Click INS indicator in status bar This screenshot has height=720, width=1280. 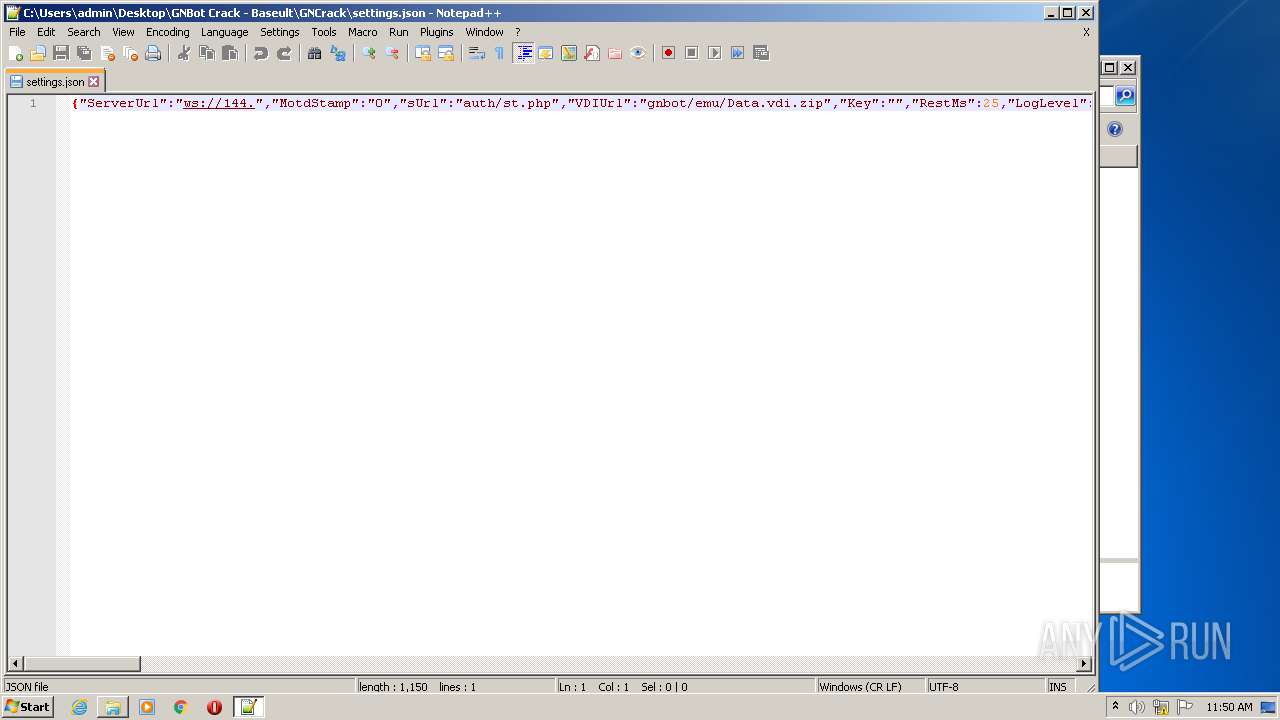pos(1058,687)
